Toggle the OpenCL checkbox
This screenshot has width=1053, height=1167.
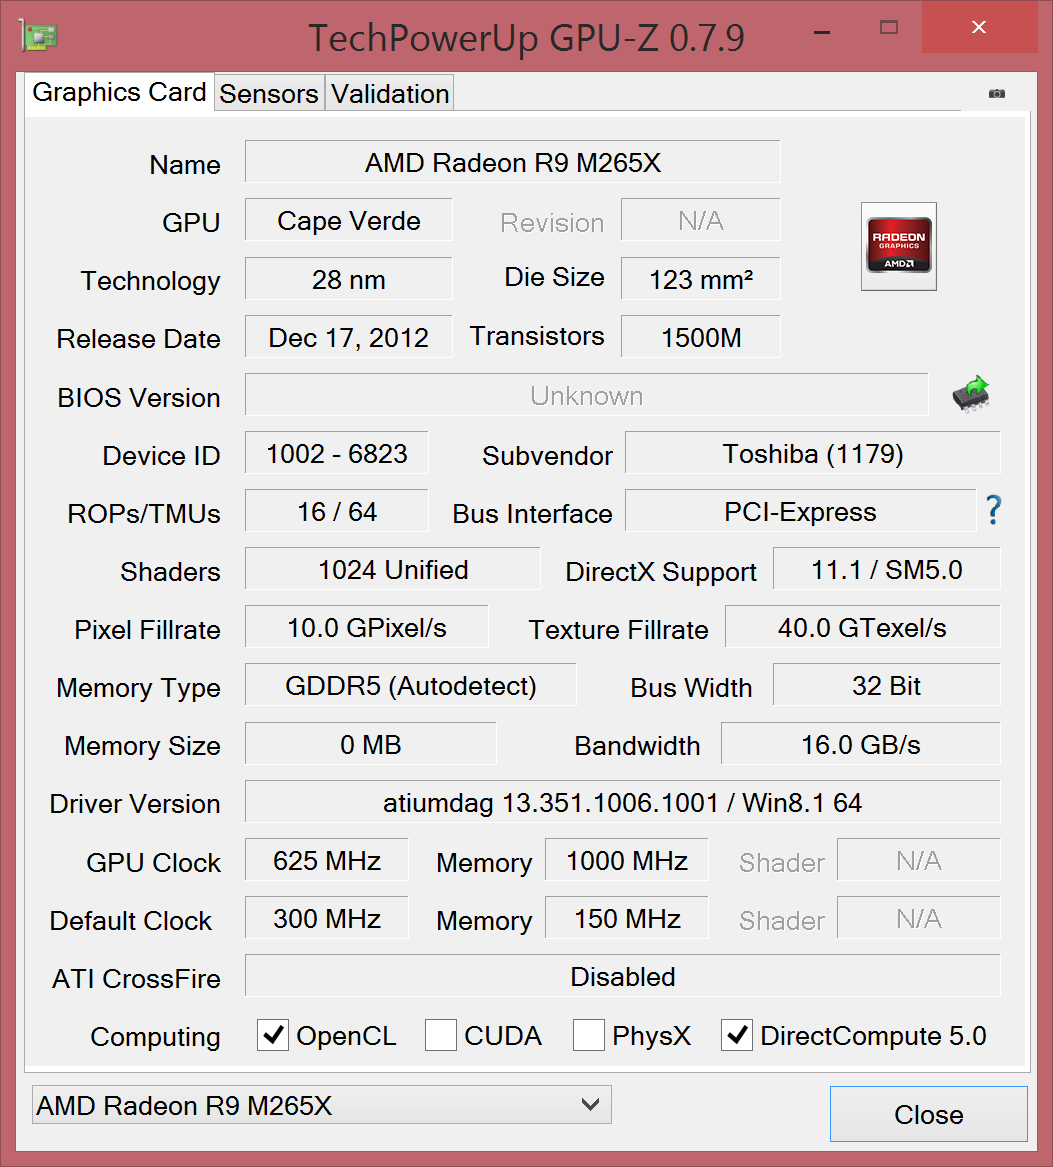pyautogui.click(x=273, y=1036)
